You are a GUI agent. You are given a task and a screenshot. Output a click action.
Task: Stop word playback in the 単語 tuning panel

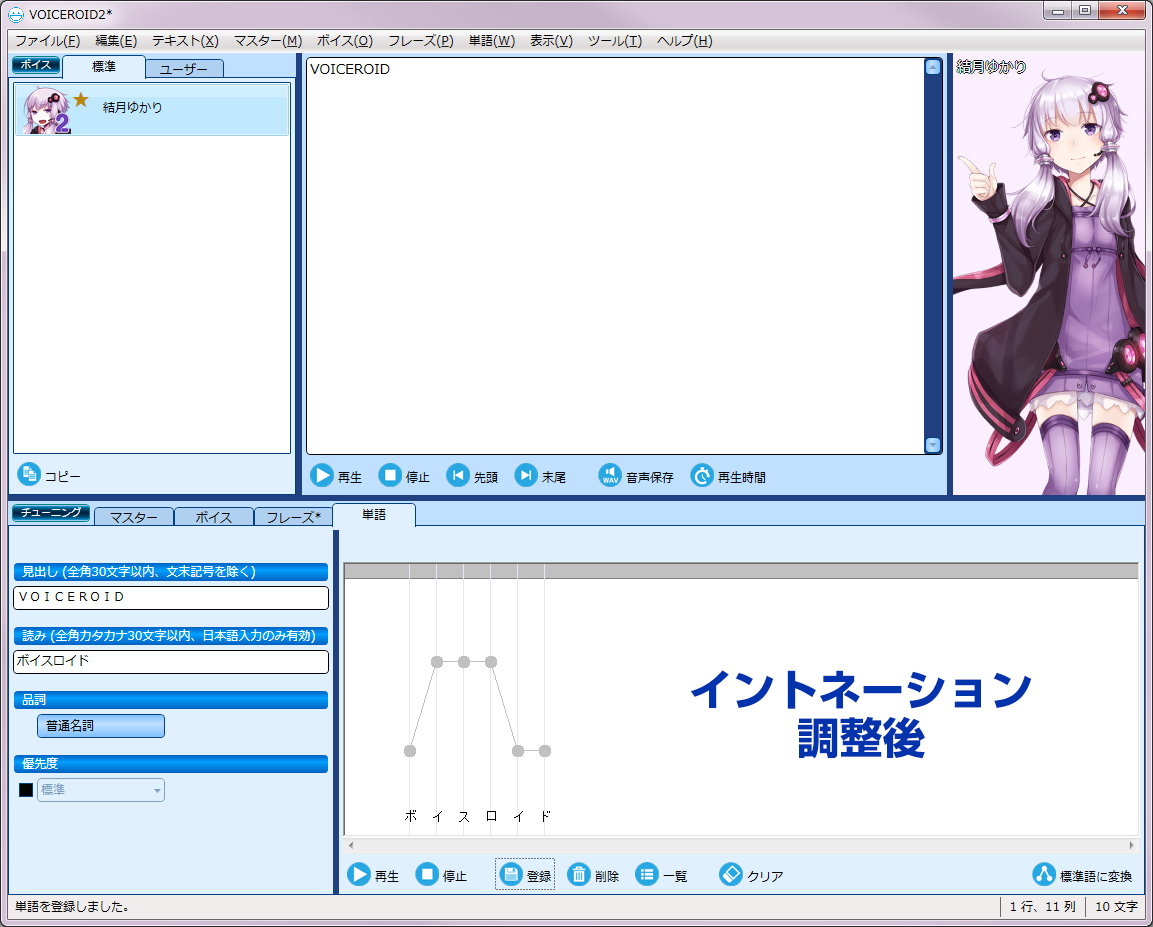point(441,875)
